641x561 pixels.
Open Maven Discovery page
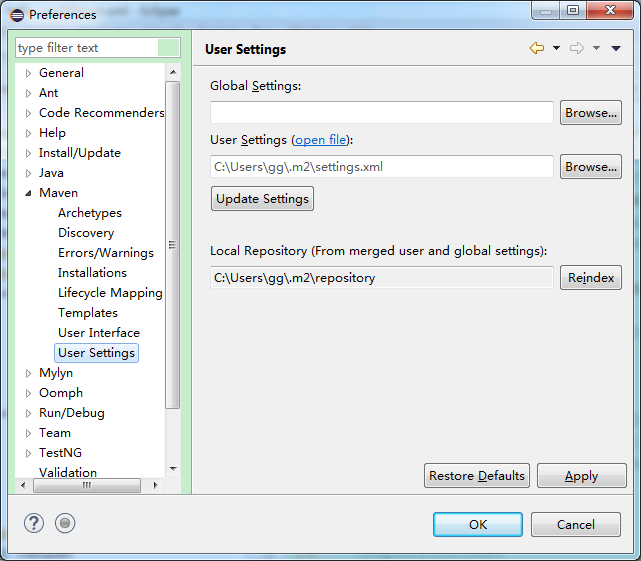click(x=86, y=233)
